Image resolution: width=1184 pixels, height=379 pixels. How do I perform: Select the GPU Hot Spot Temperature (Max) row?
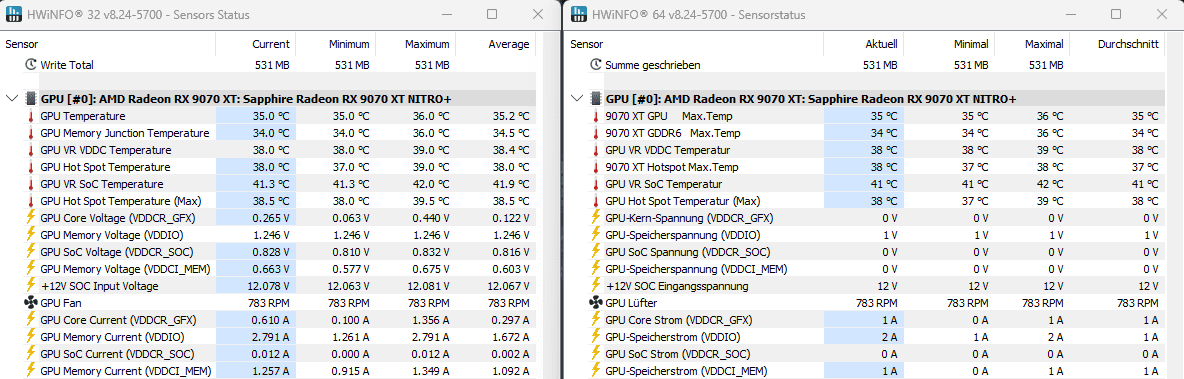pos(270,201)
